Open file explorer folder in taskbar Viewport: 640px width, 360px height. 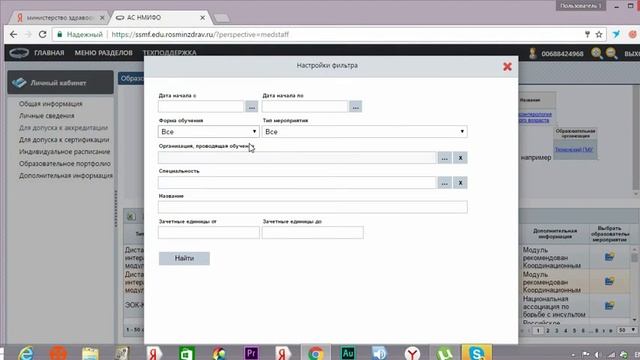tap(90, 353)
